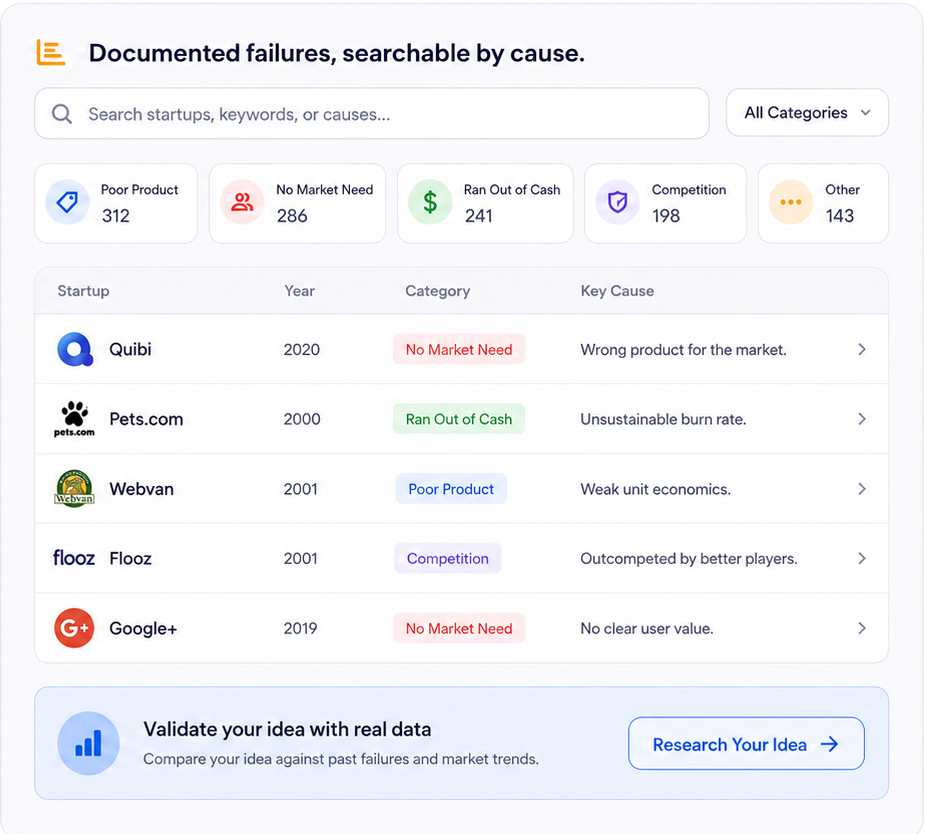Click the blue bar chart icon
The height and width of the screenshot is (834, 925).
pos(88,743)
